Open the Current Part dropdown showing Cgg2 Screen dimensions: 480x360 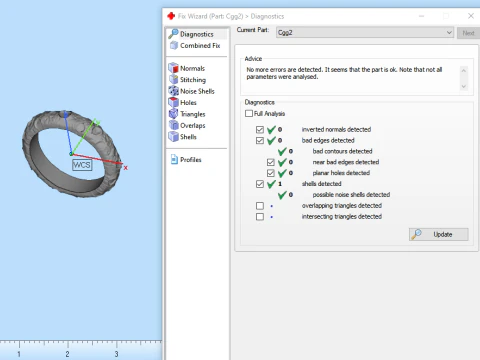coord(365,32)
